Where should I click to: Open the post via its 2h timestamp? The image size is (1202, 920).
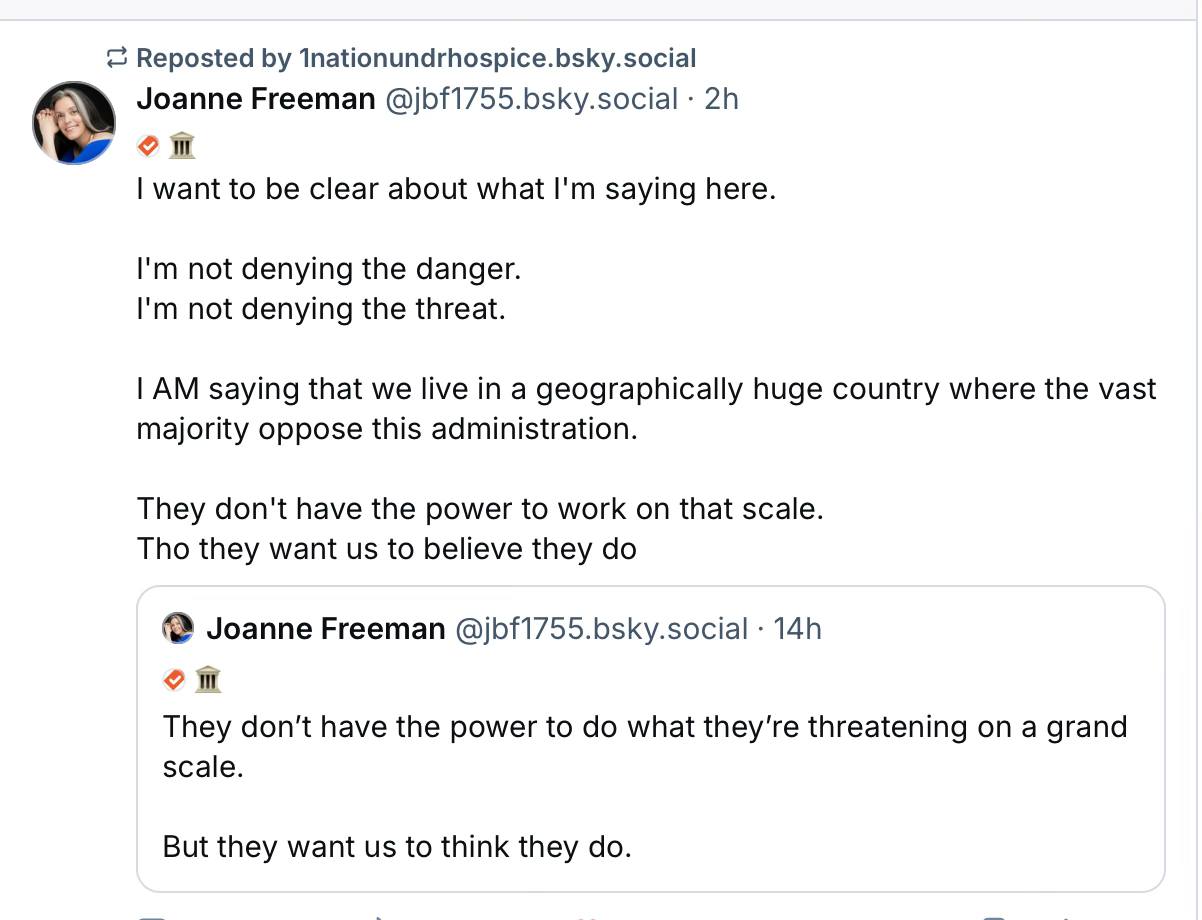tap(722, 99)
